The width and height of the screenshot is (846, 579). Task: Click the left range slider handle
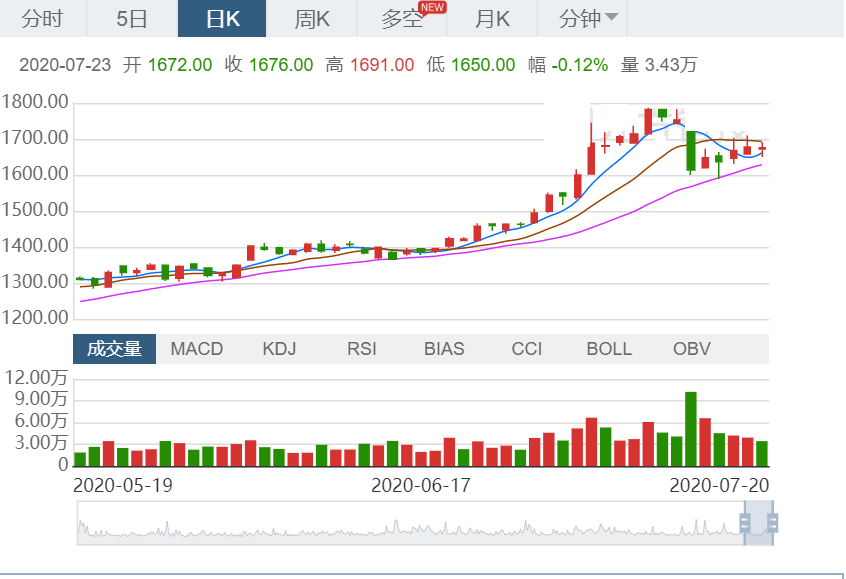tap(745, 523)
